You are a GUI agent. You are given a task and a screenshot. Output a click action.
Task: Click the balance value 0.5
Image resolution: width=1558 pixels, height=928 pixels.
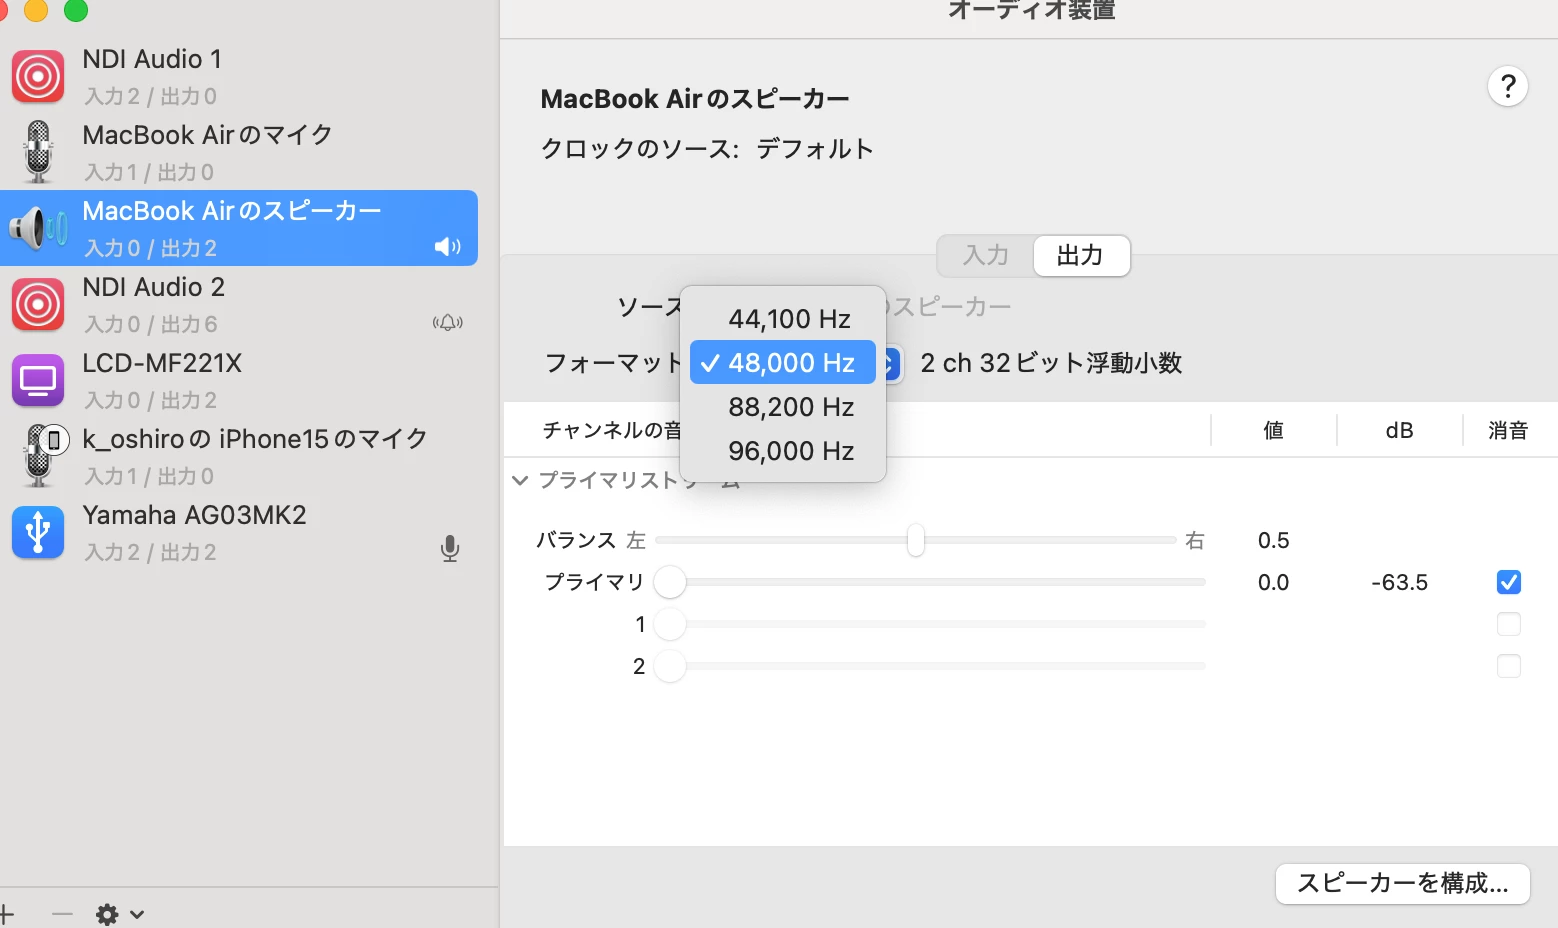click(x=1273, y=540)
